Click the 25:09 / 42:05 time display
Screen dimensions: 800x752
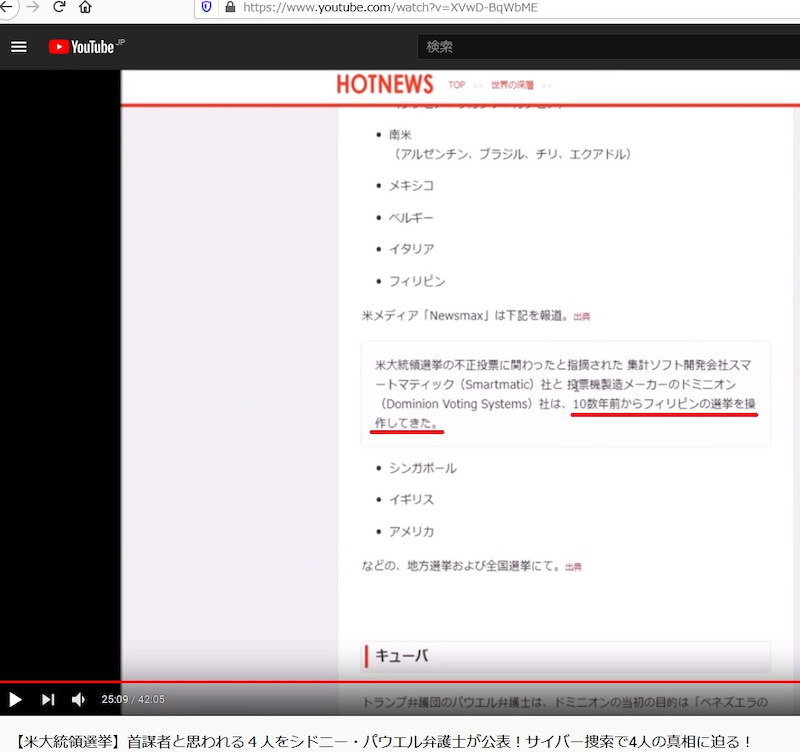(x=133, y=699)
